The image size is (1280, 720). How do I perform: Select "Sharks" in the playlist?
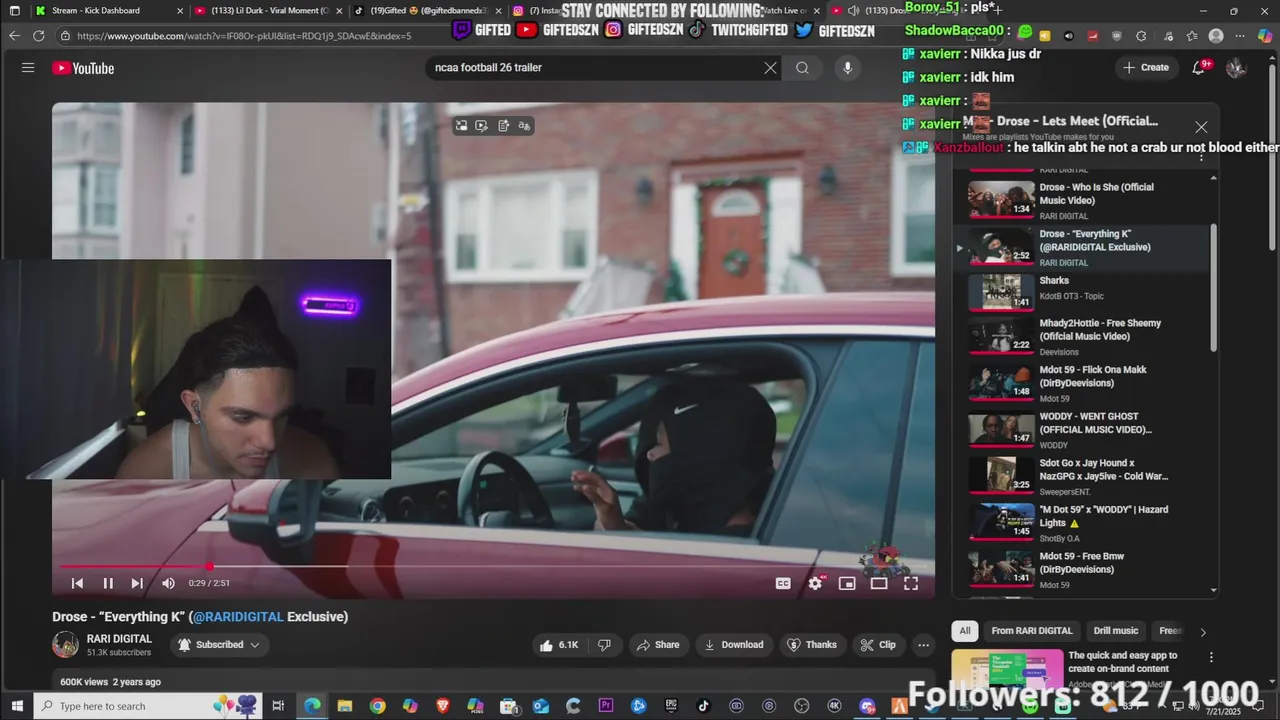click(1080, 293)
